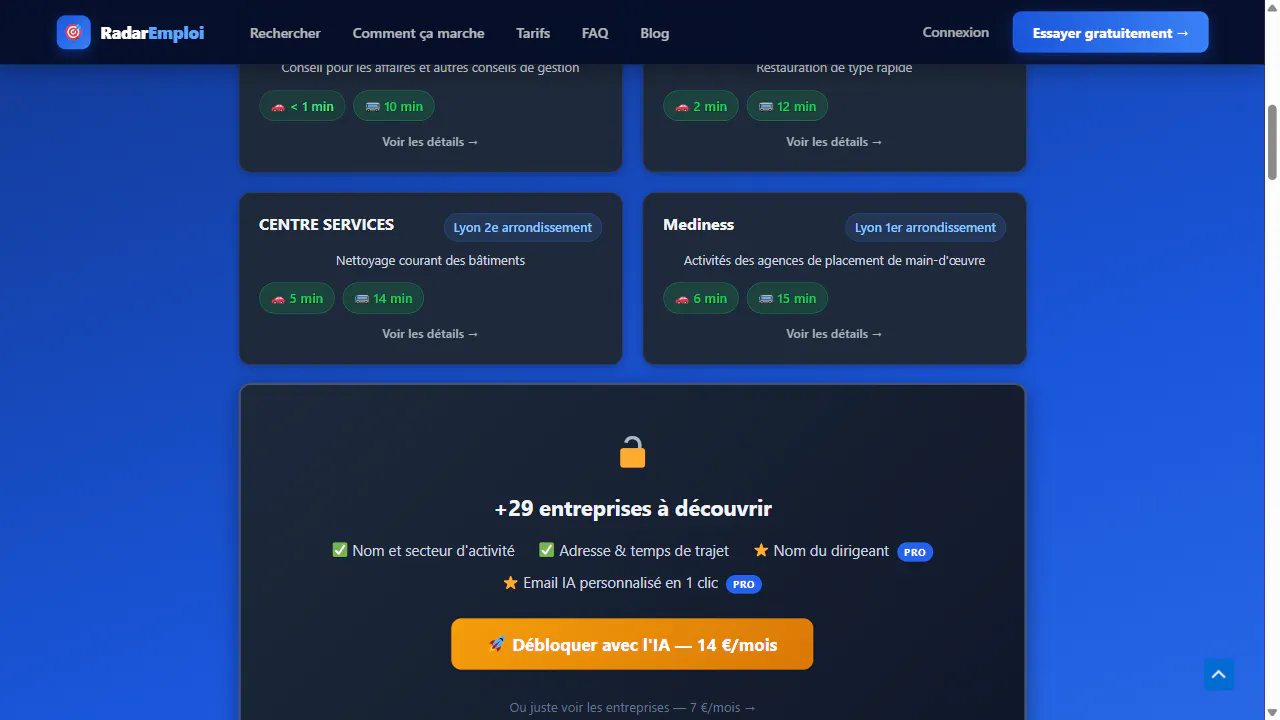Click the 'Conseil pour les affaires' description text
This screenshot has width=1280, height=720.
pyautogui.click(x=430, y=68)
